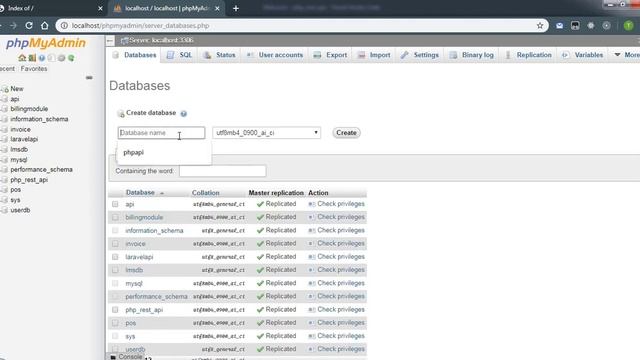The image size is (640, 360).
Task: Open the Replication tab
Action: coord(529,55)
